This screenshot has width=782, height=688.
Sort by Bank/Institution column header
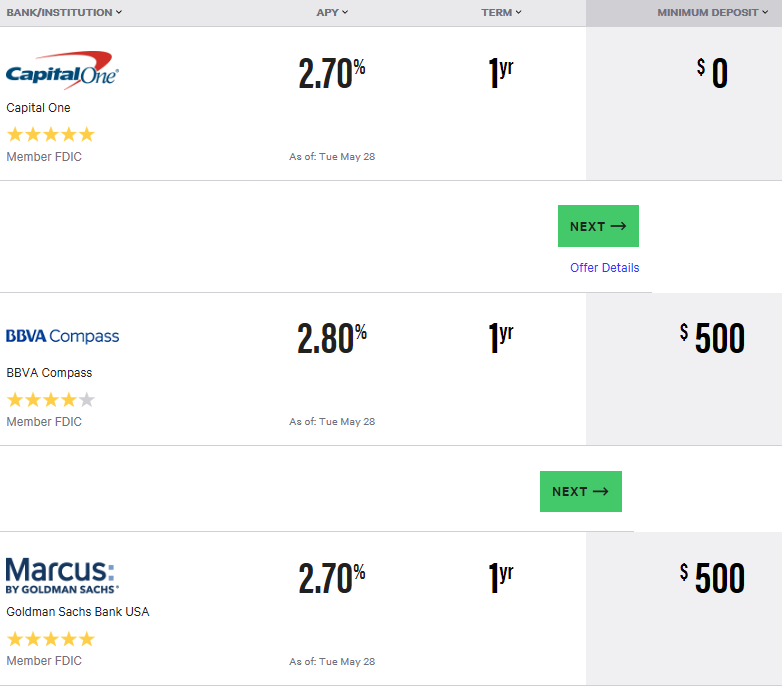click(x=64, y=13)
